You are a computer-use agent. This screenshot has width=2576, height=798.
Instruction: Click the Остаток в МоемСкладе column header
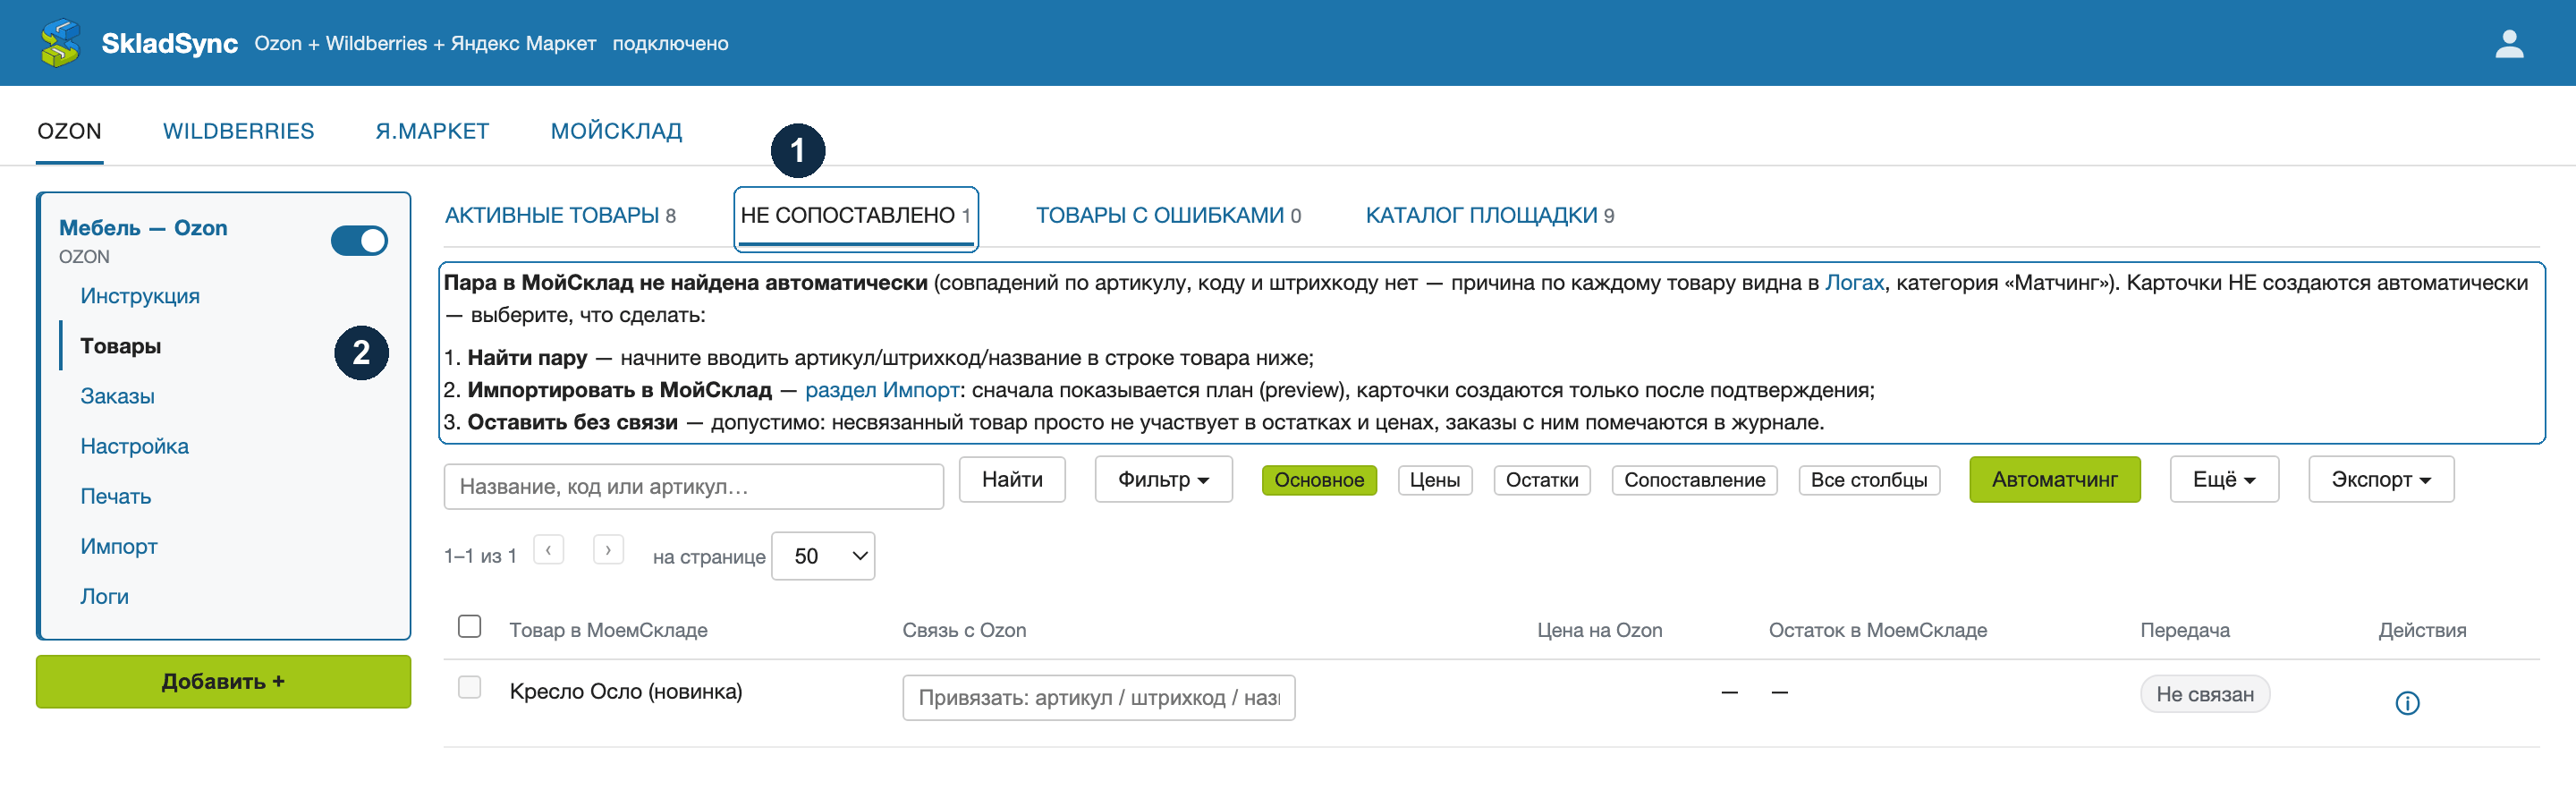pos(1877,630)
